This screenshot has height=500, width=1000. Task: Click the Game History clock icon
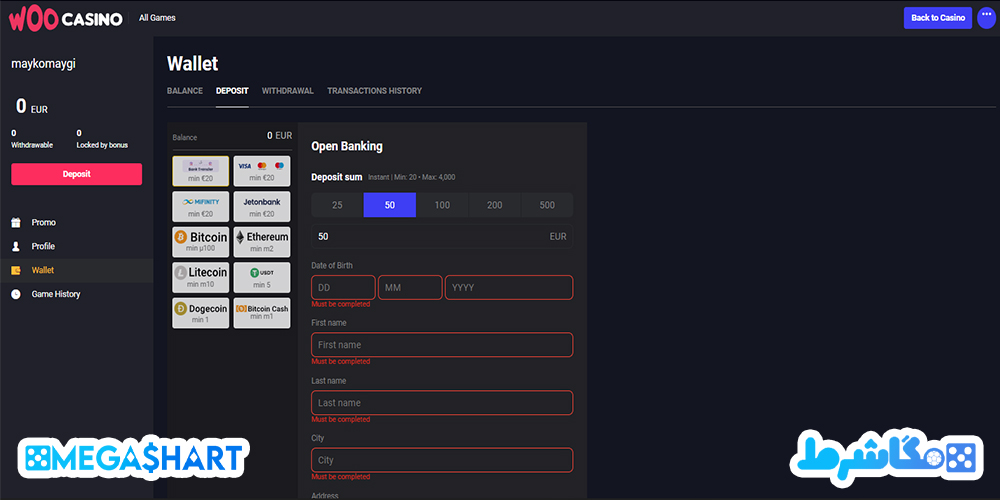click(x=16, y=294)
